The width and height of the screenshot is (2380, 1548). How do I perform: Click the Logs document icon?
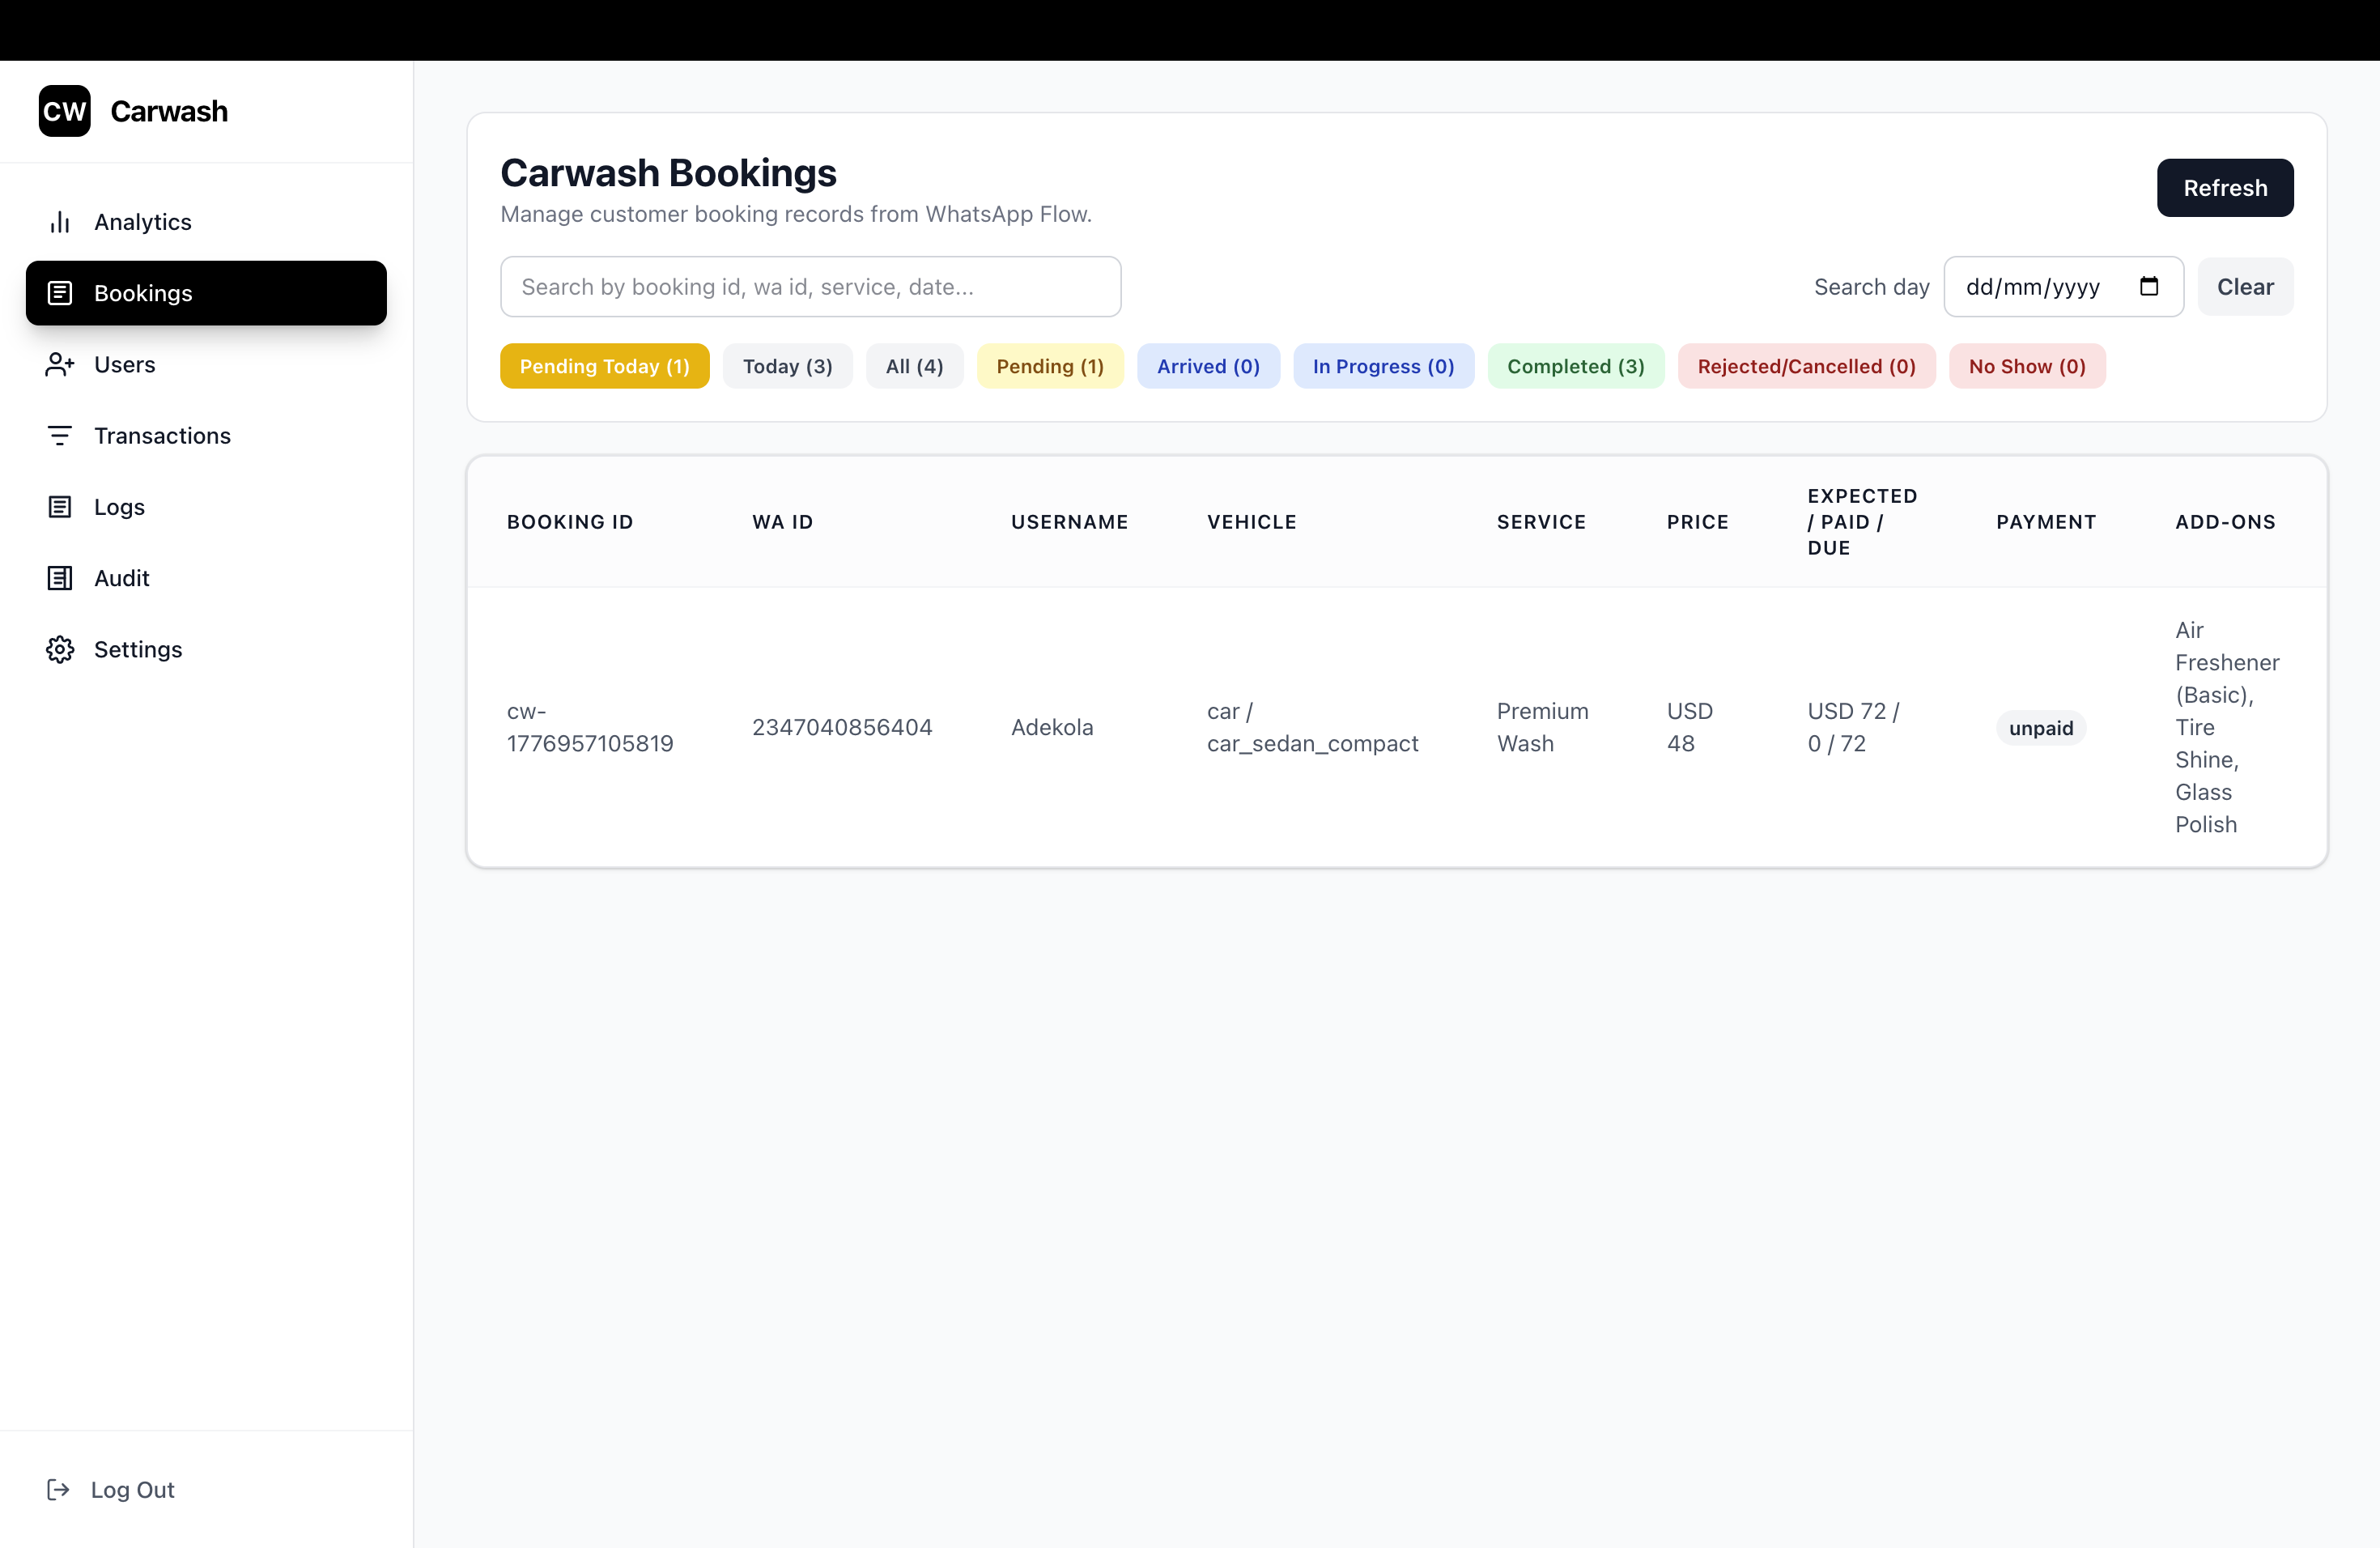60,507
